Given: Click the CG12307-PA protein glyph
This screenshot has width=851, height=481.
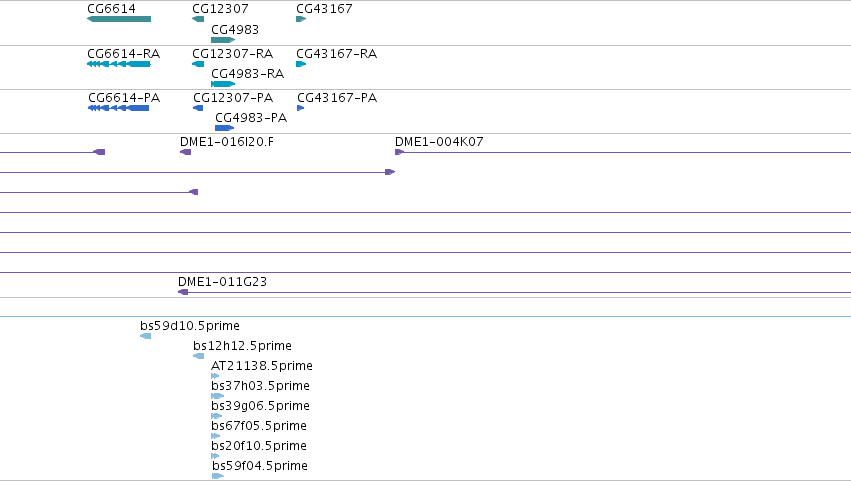Looking at the screenshot, I should click(198, 108).
